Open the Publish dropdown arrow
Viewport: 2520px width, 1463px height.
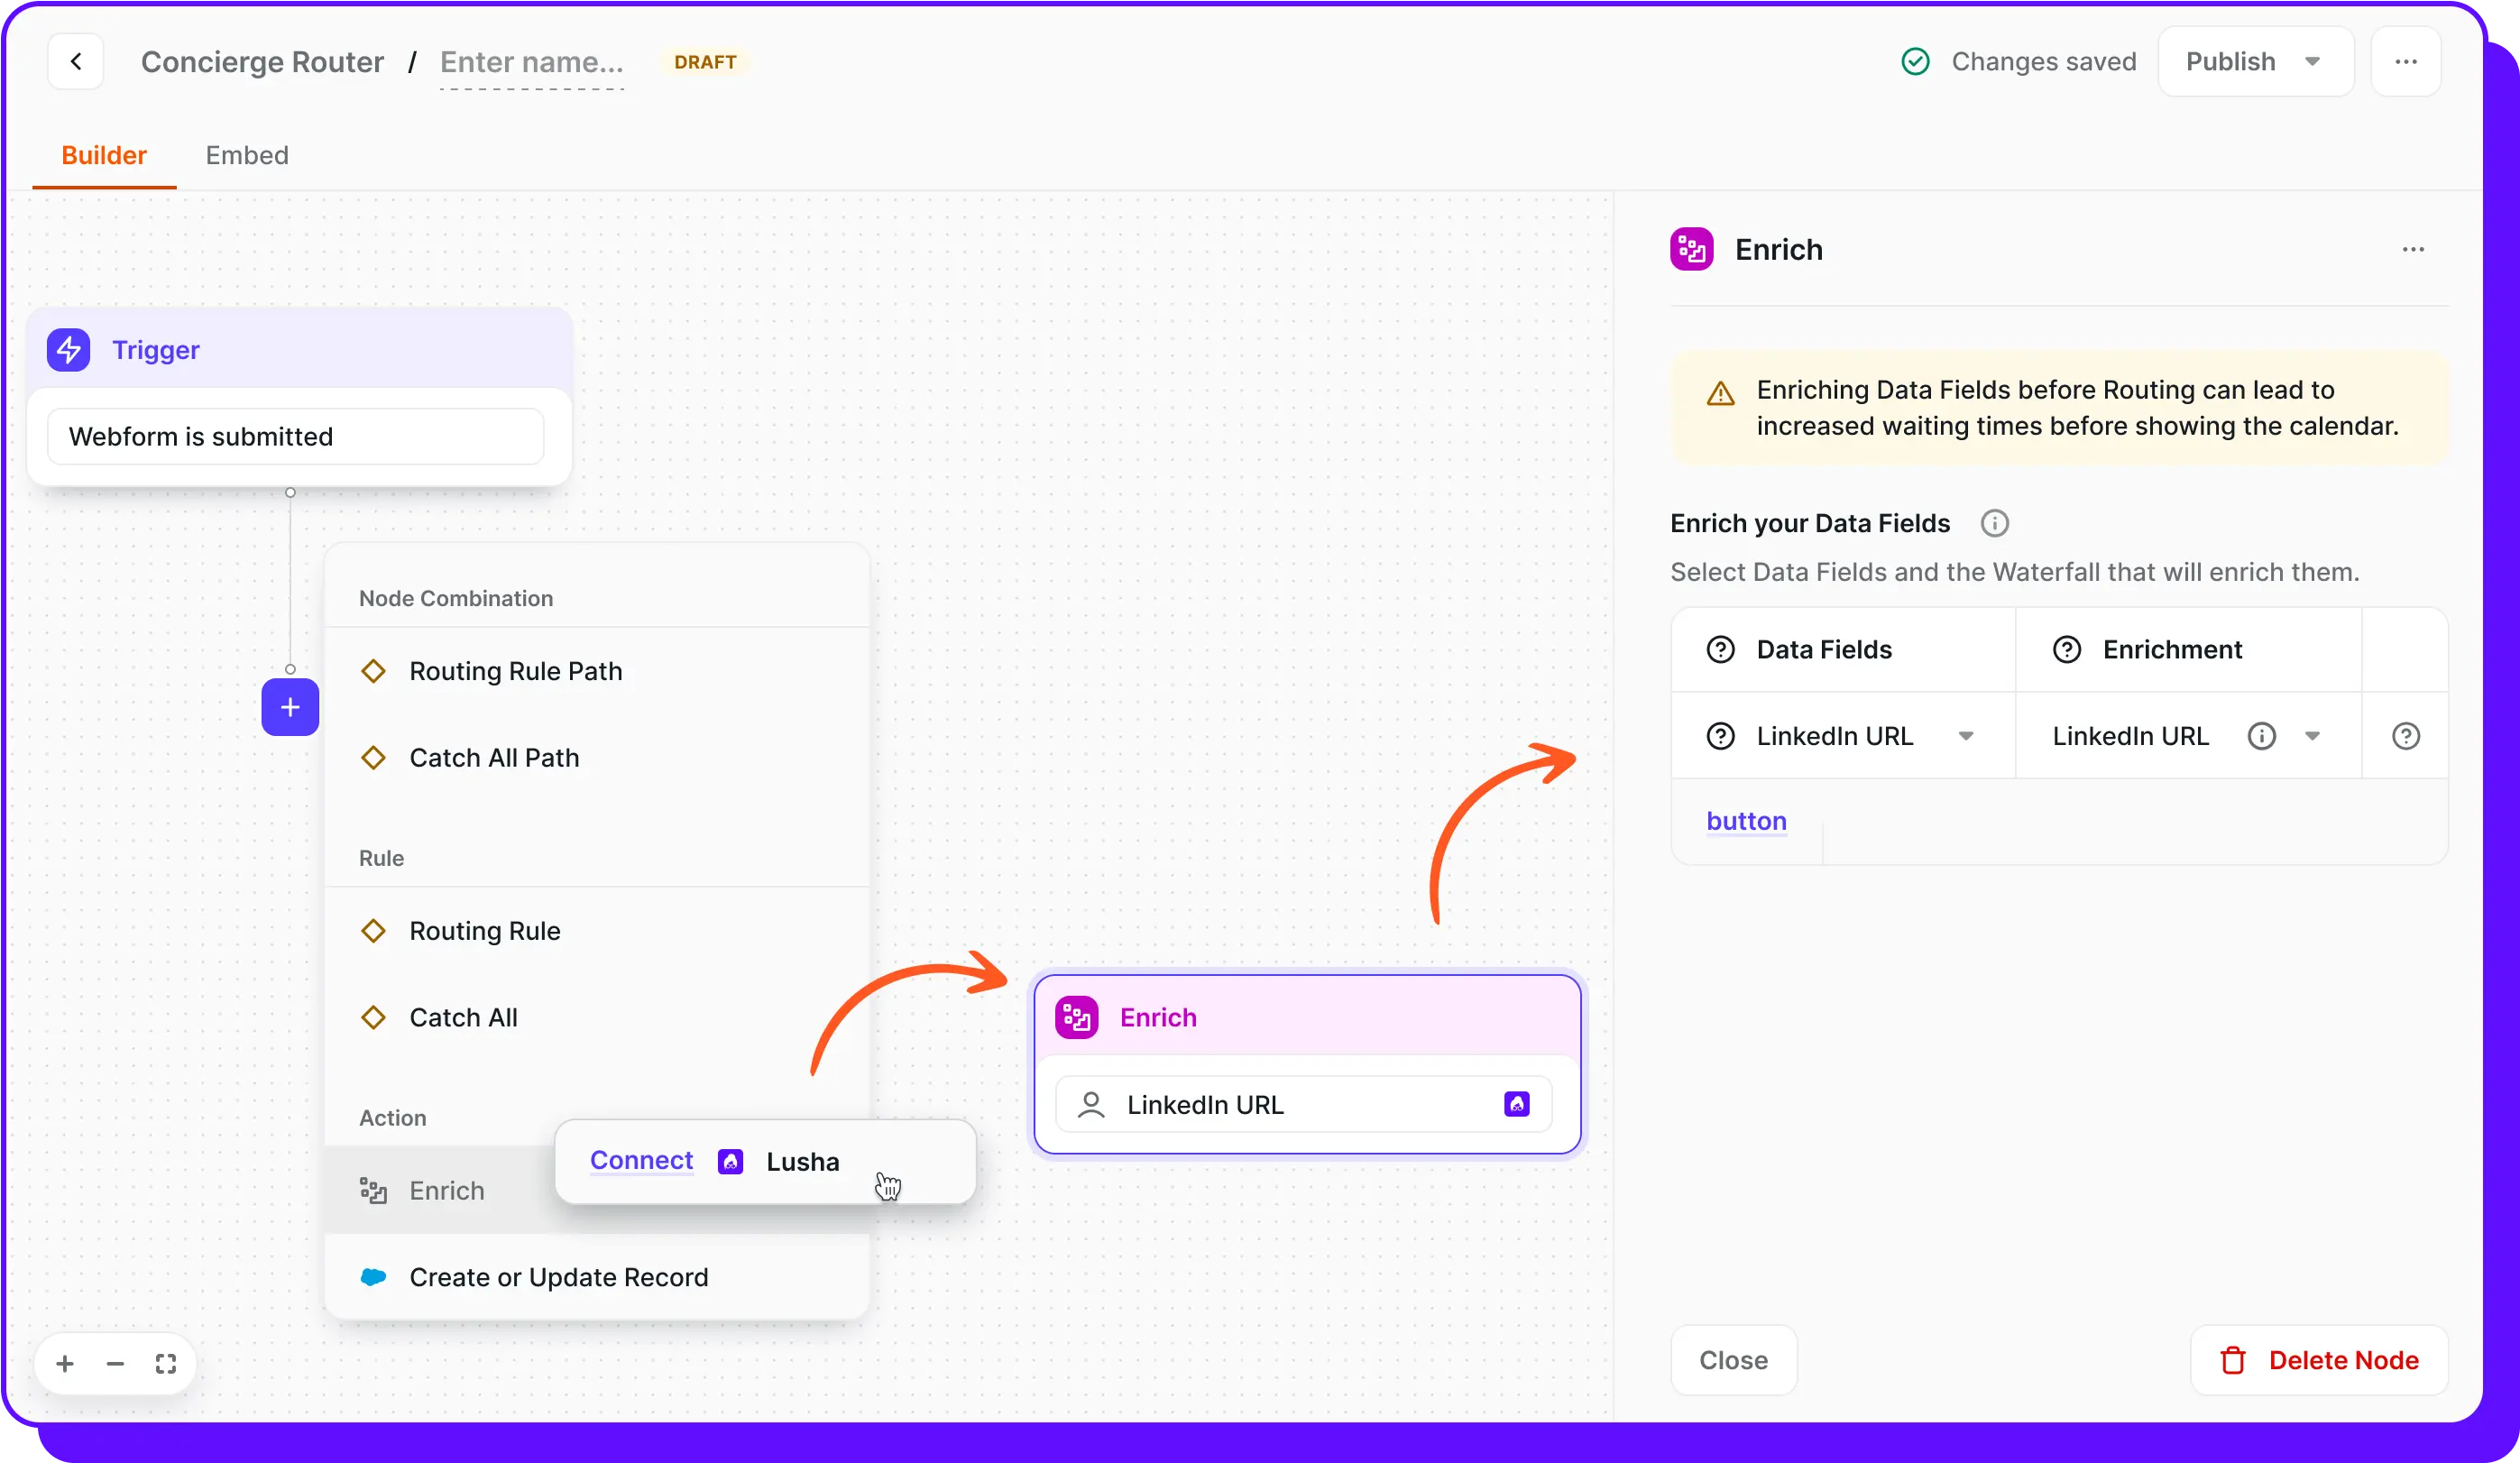pos(2312,62)
